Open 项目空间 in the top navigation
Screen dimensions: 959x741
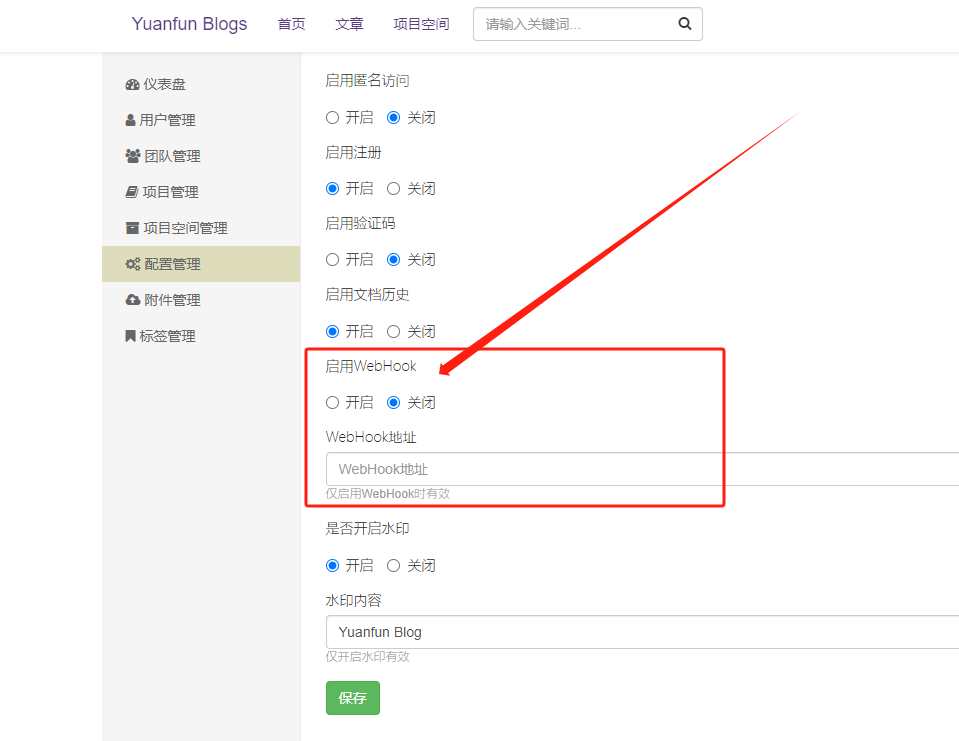click(x=421, y=24)
